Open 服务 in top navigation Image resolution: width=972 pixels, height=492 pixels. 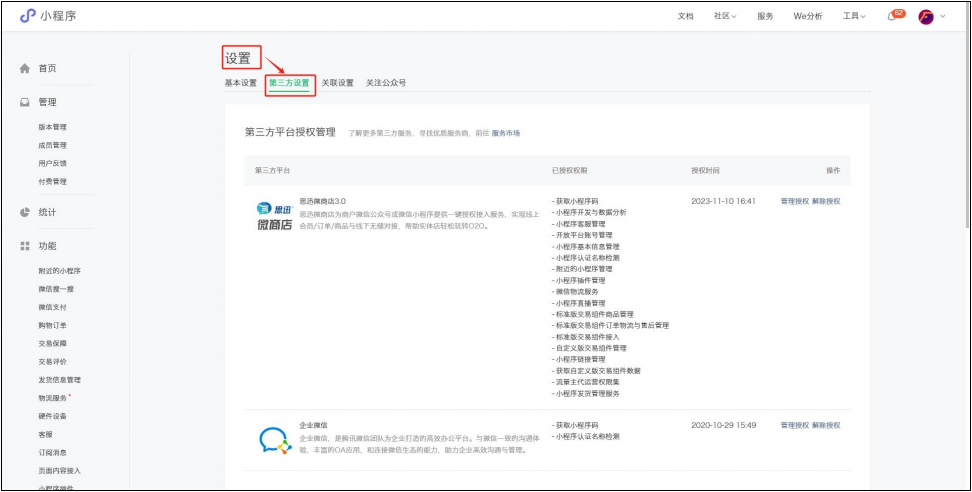[765, 17]
